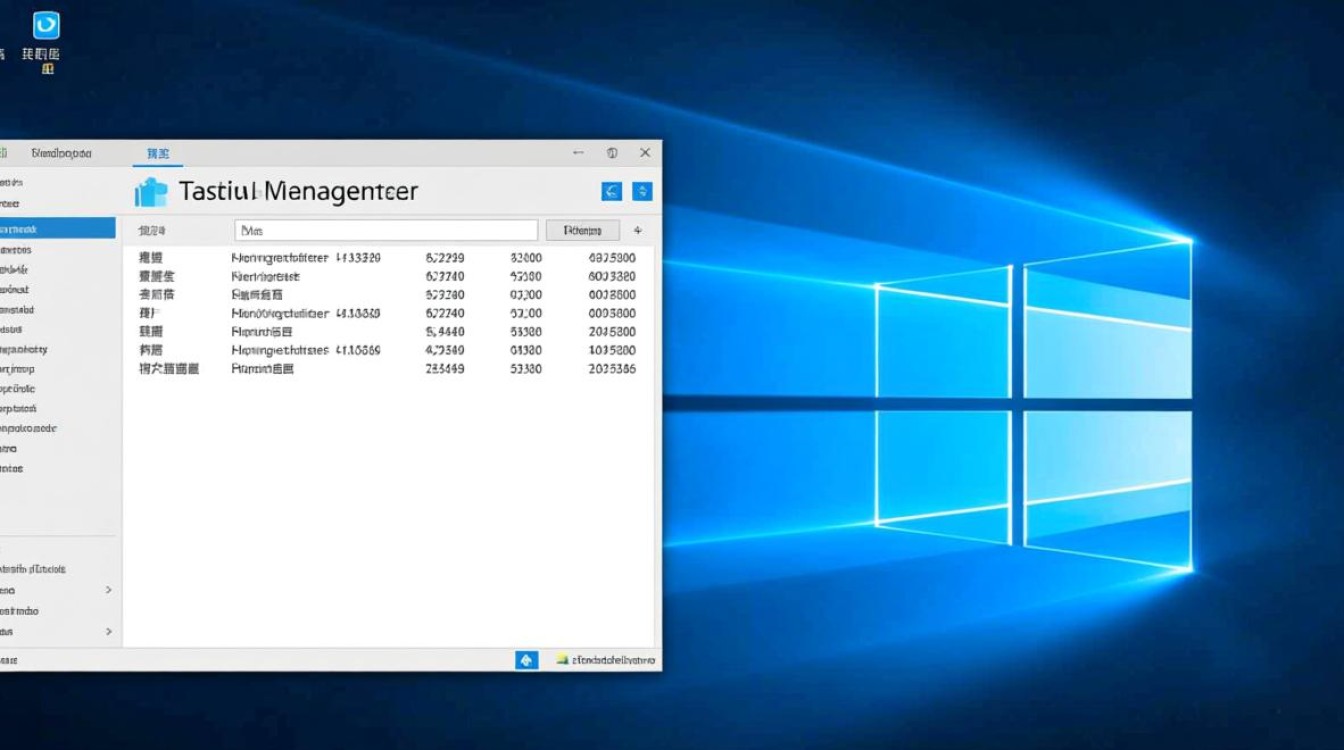Expand the bottom chevron sidebar item

point(109,632)
